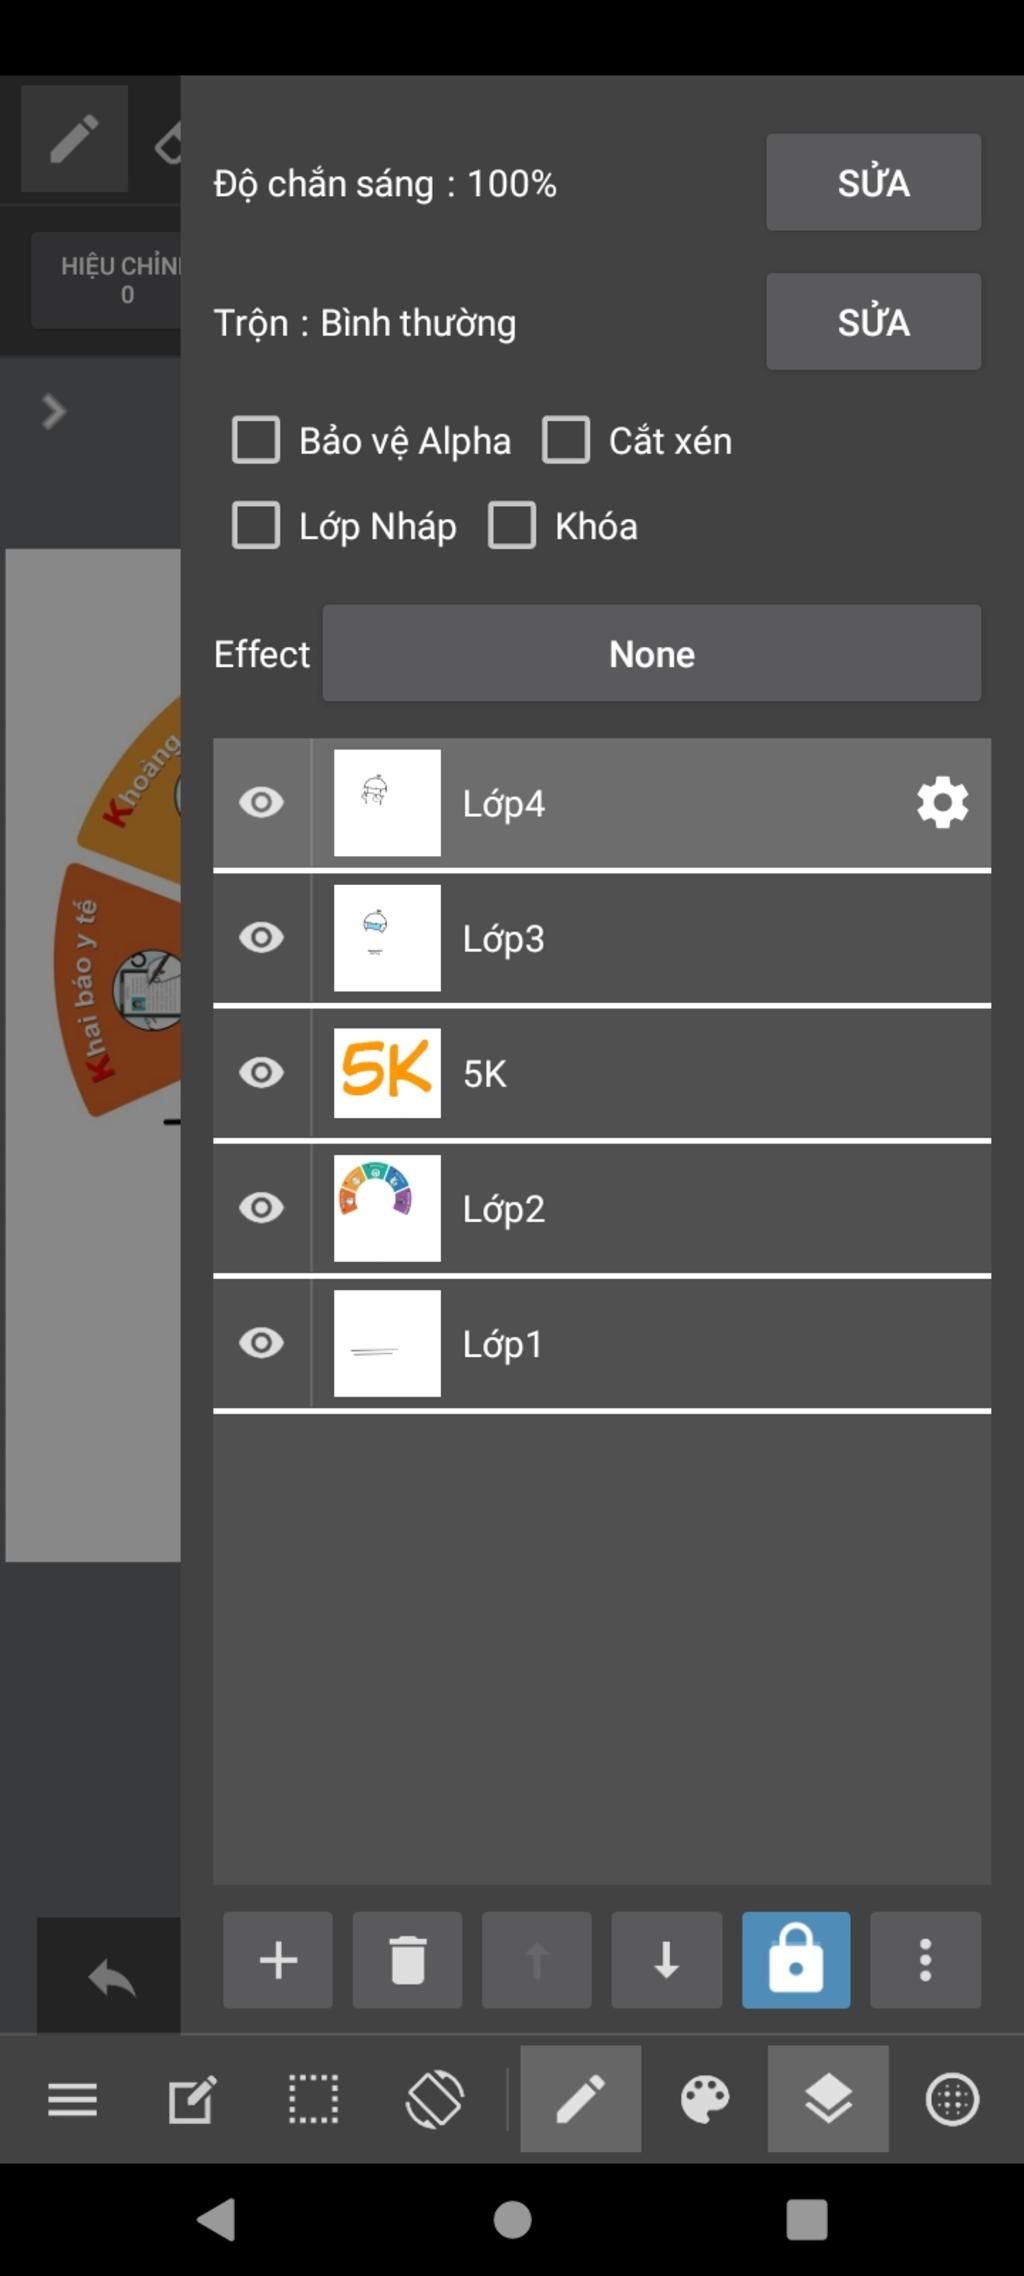Tap the layers stack icon
This screenshot has height=2276, width=1024.
pyautogui.click(x=828, y=2098)
